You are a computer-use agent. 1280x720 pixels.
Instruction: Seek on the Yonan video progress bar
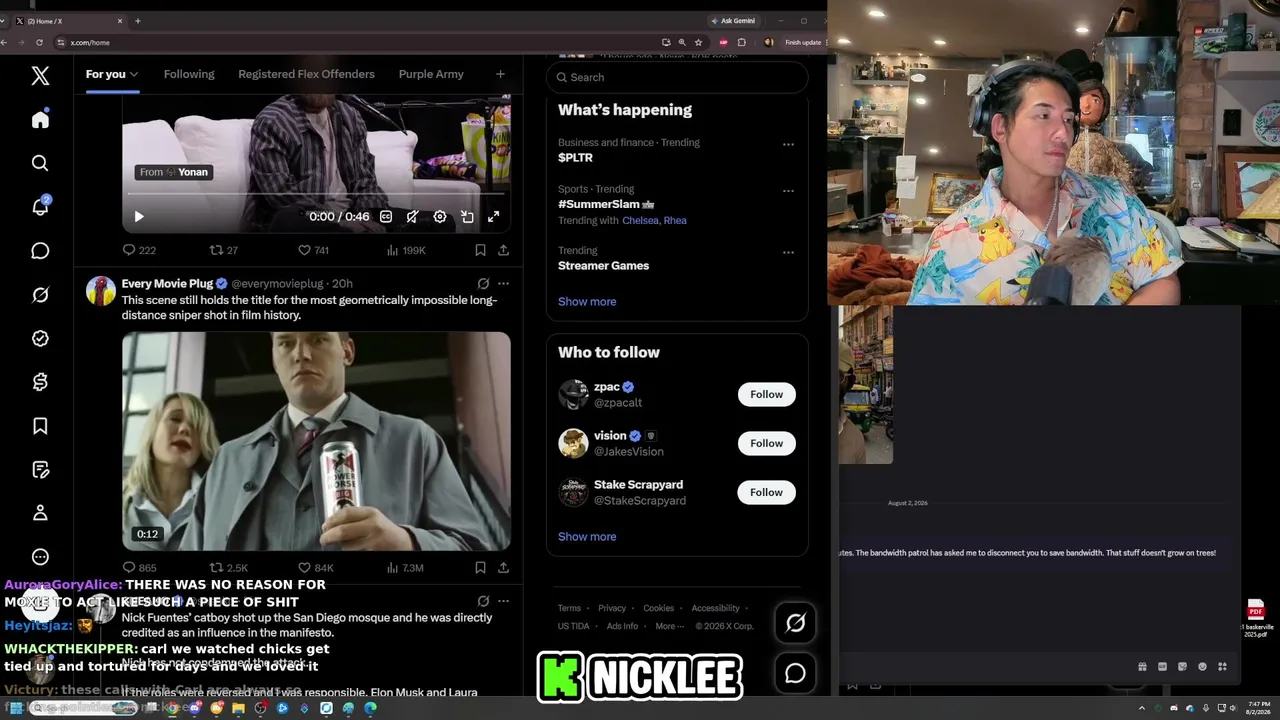pyautogui.click(x=316, y=194)
